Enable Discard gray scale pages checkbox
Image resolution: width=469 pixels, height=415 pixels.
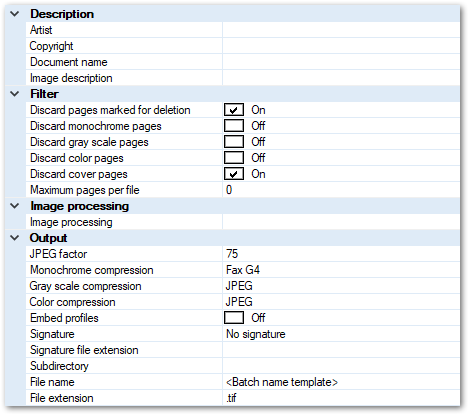234,142
